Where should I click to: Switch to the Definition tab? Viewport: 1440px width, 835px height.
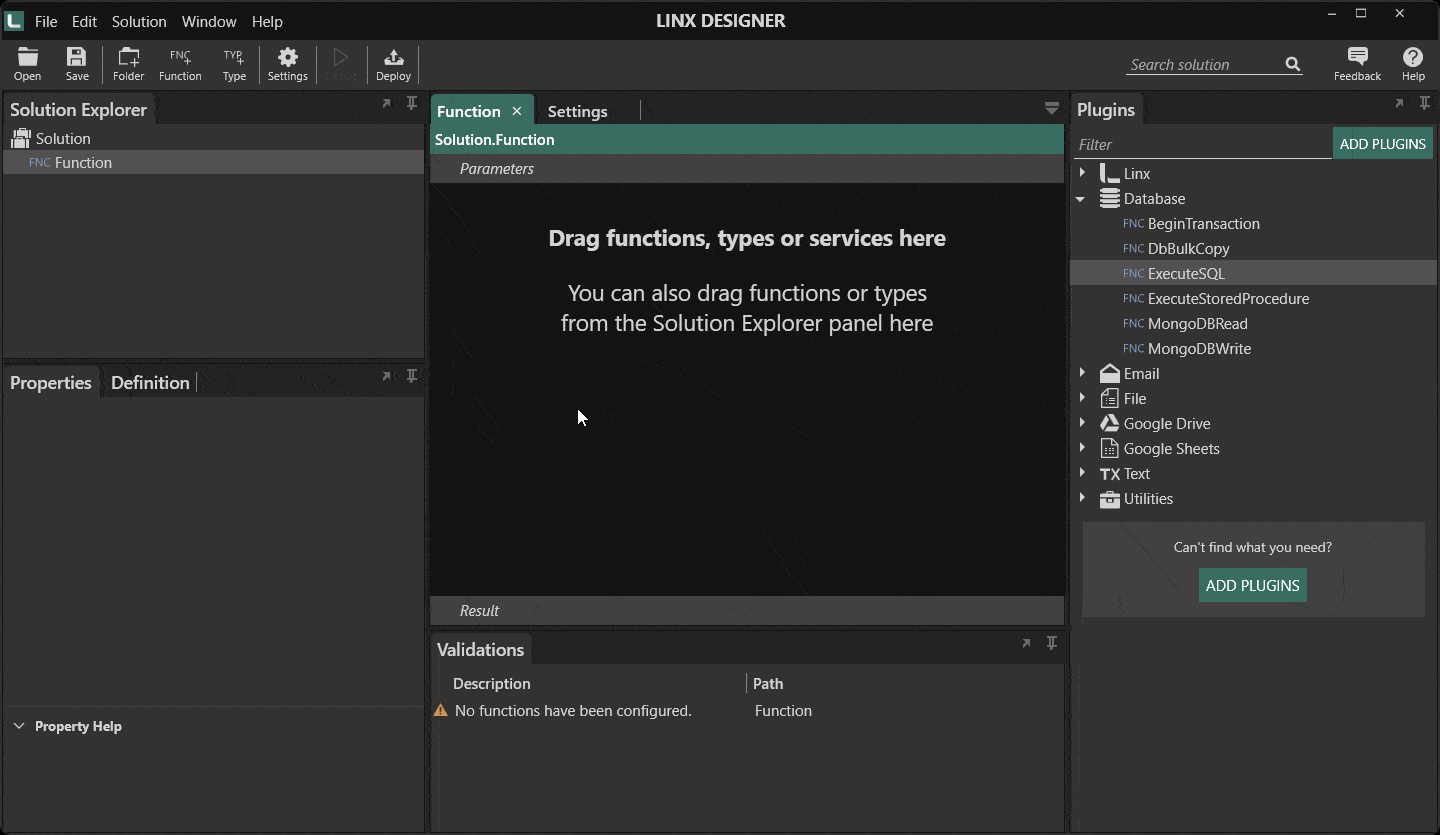click(150, 383)
